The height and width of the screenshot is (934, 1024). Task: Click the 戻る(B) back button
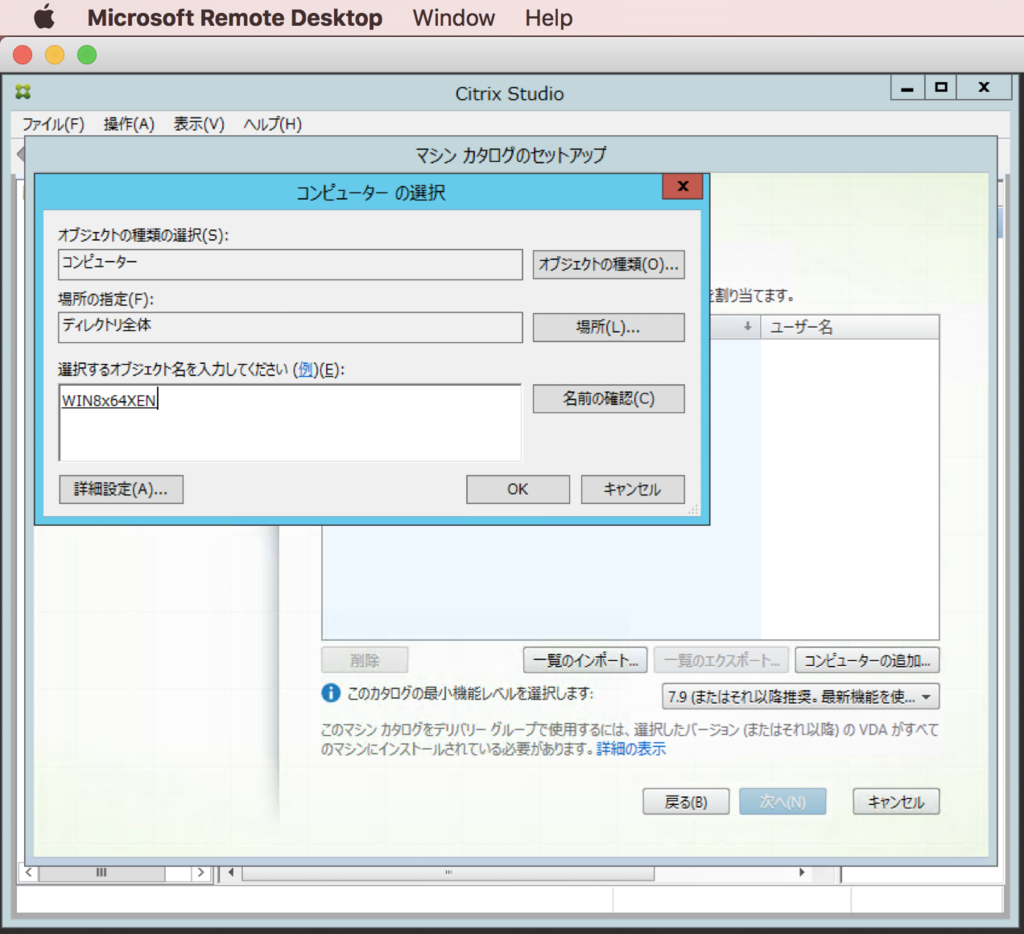[686, 801]
